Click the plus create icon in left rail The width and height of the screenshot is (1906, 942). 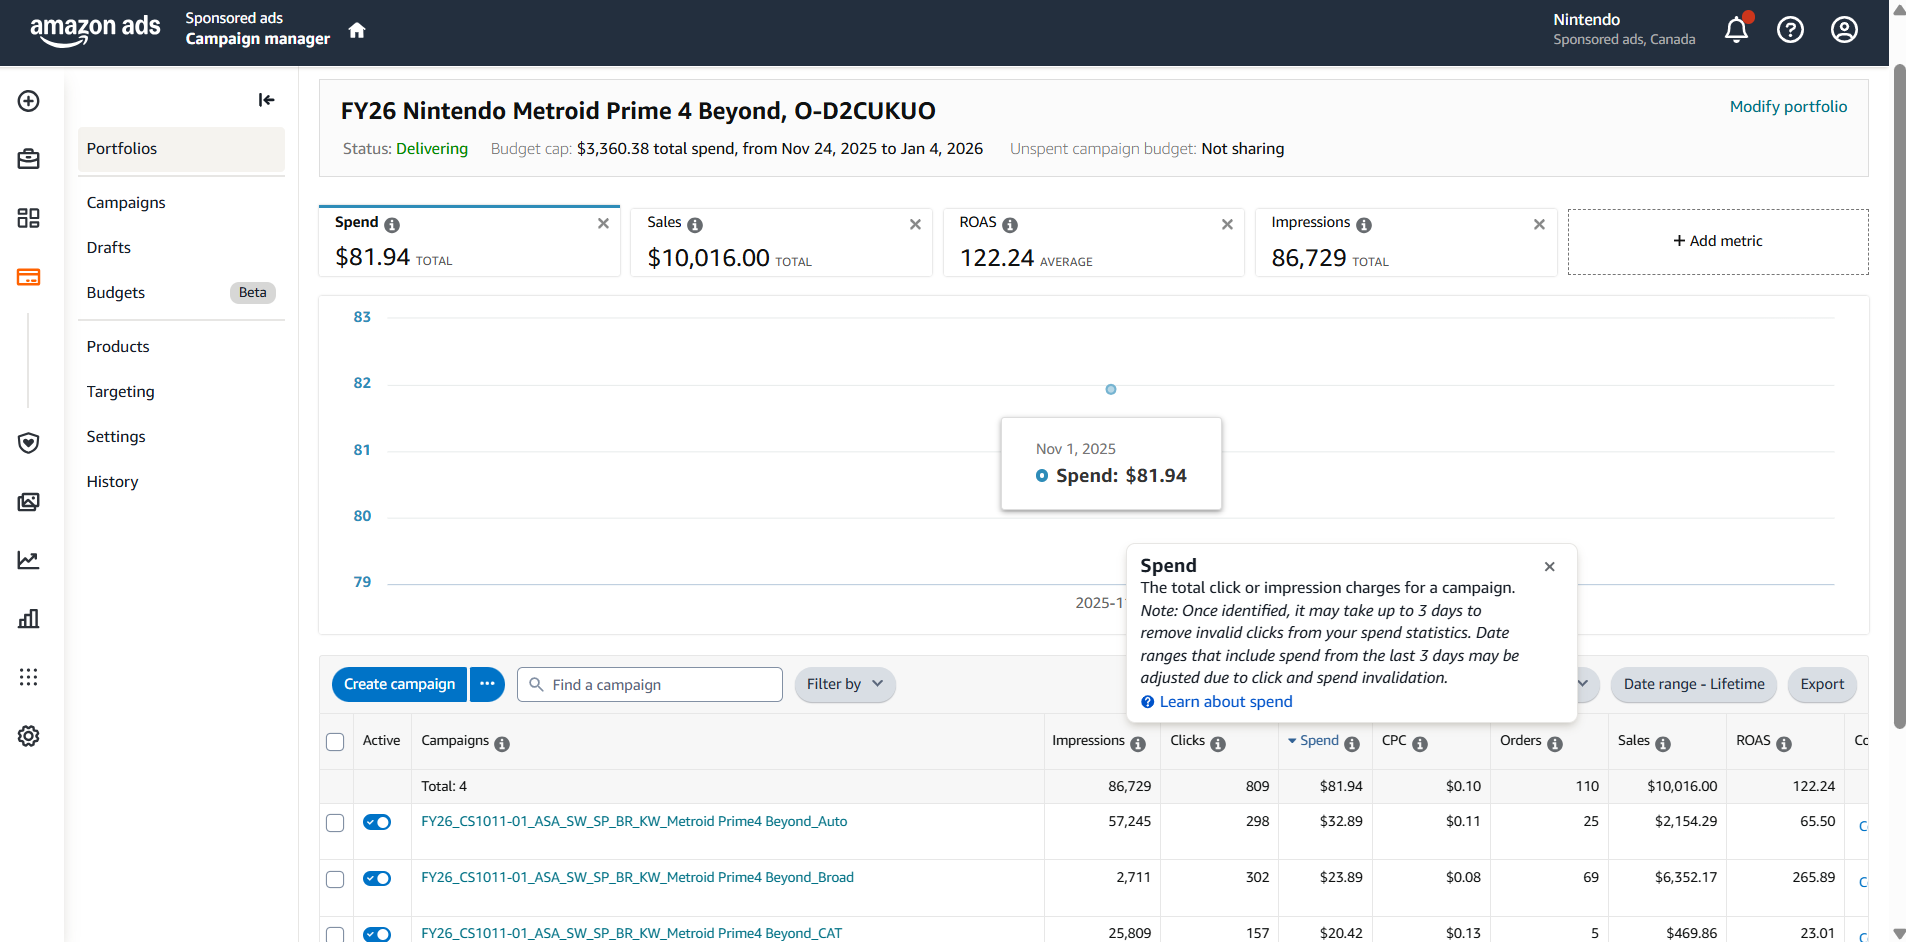[29, 101]
